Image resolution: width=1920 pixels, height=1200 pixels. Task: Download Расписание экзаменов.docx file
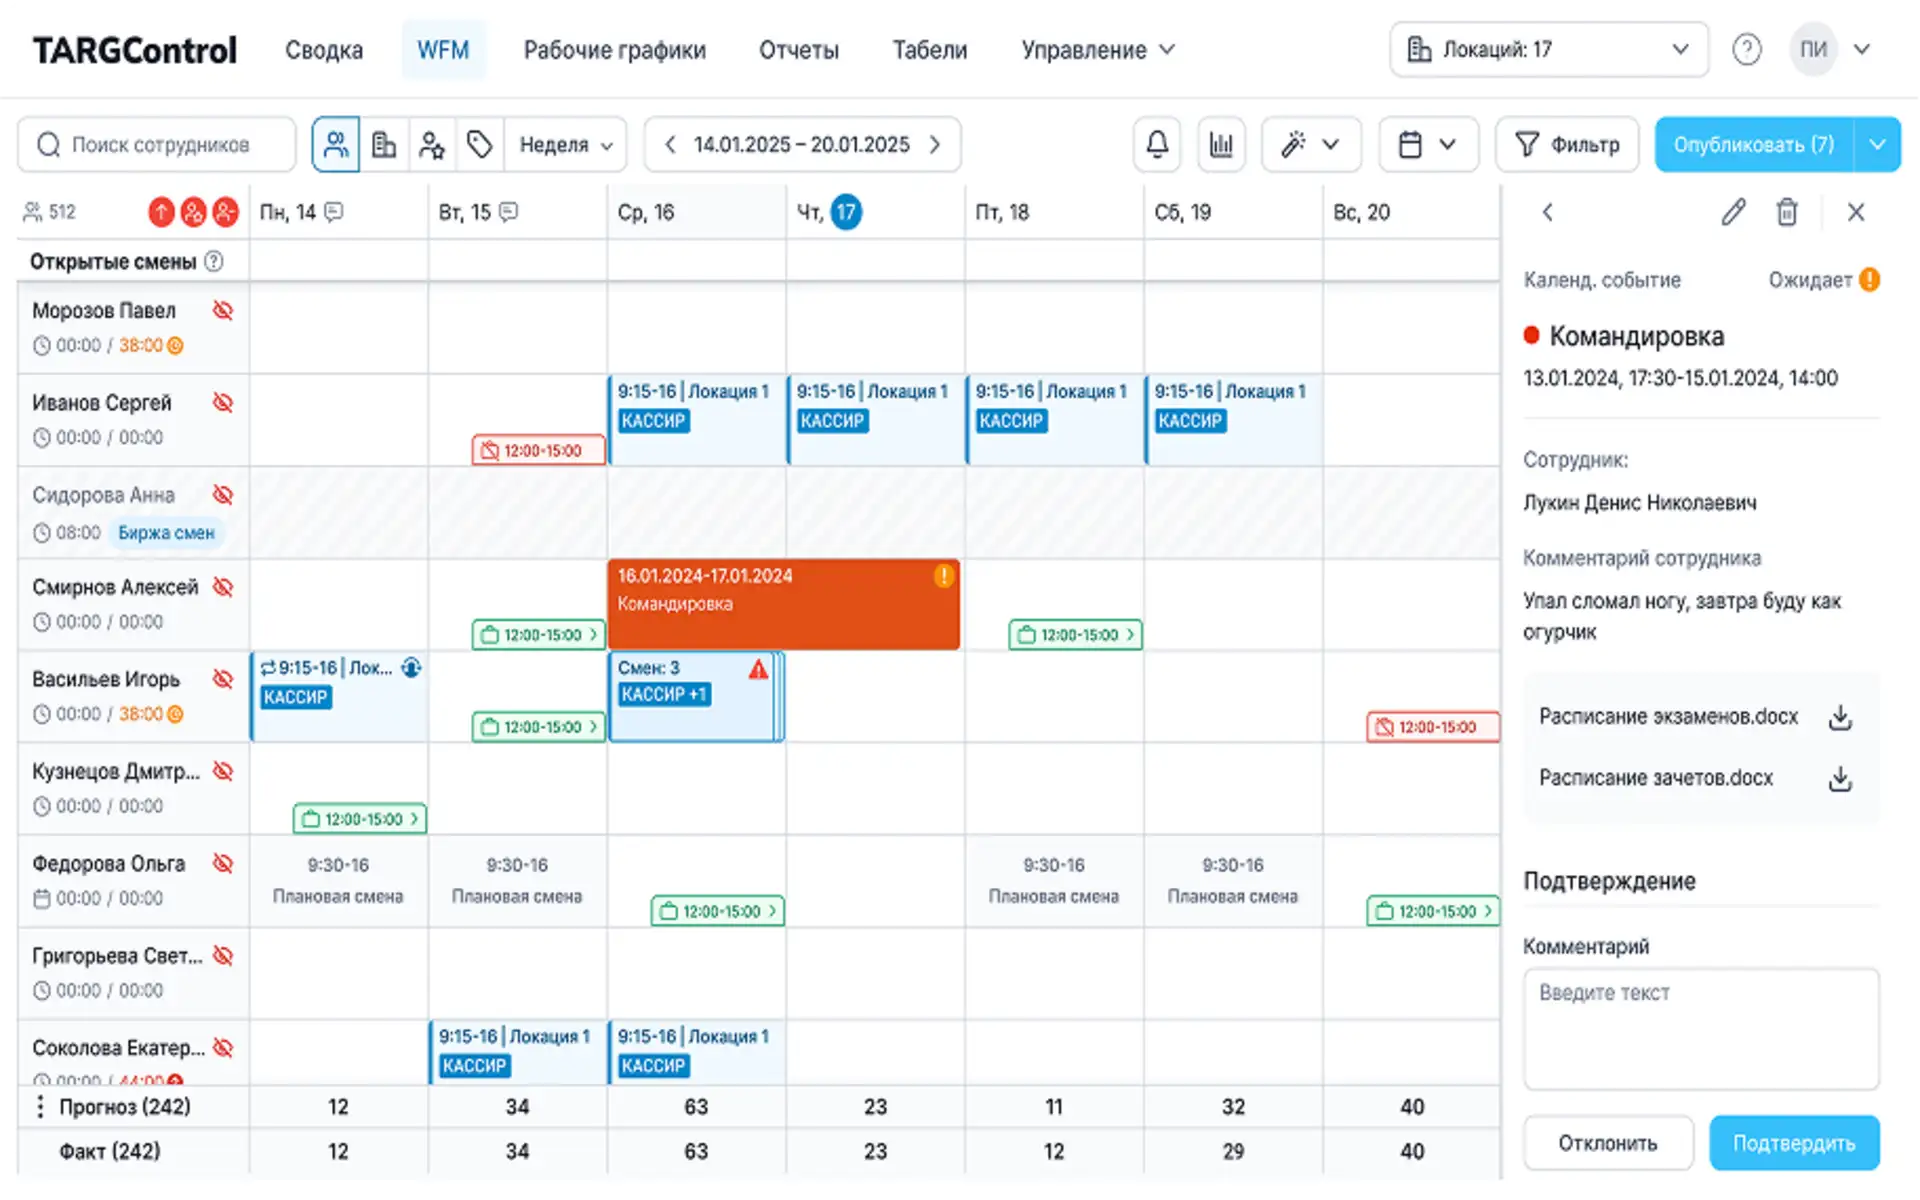(1840, 718)
